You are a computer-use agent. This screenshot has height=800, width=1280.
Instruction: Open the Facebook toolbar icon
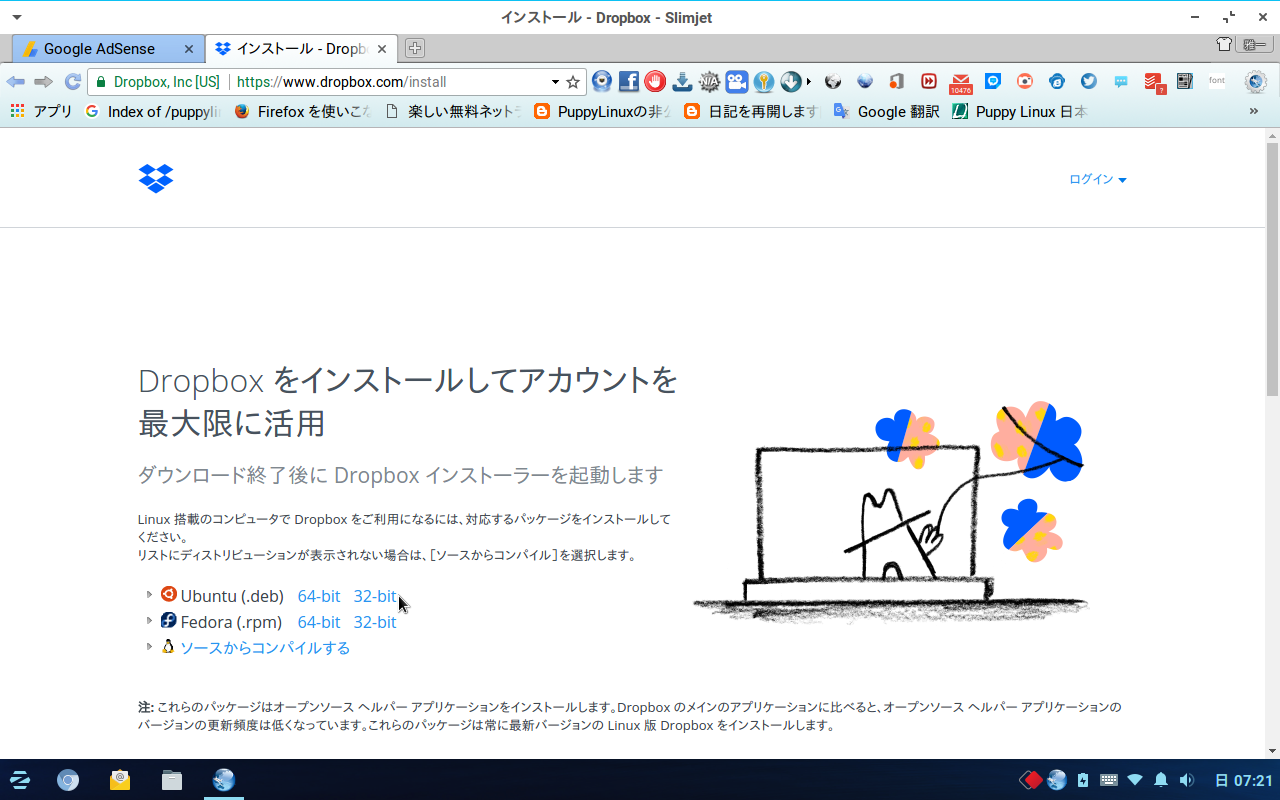click(629, 82)
